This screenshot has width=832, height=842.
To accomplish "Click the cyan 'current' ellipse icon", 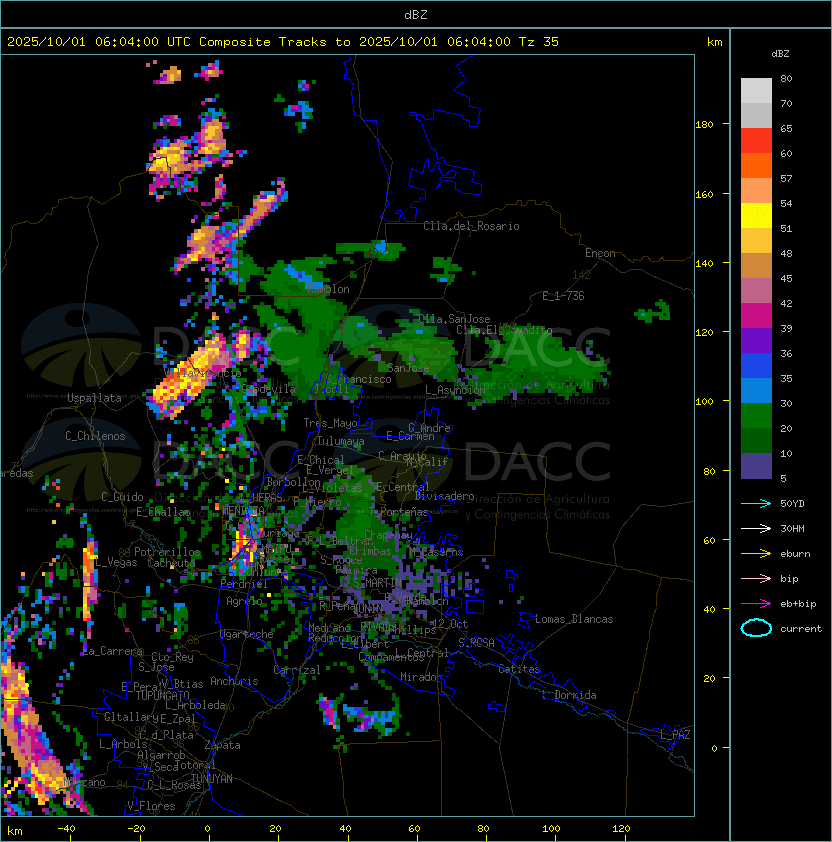I will pos(756,628).
